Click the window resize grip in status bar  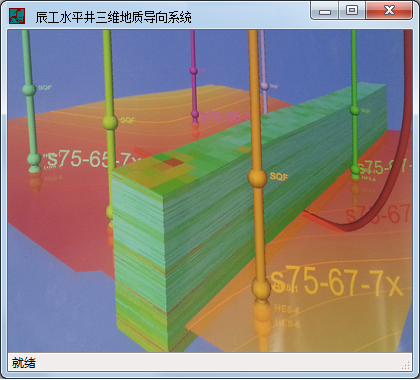[x=406, y=366]
